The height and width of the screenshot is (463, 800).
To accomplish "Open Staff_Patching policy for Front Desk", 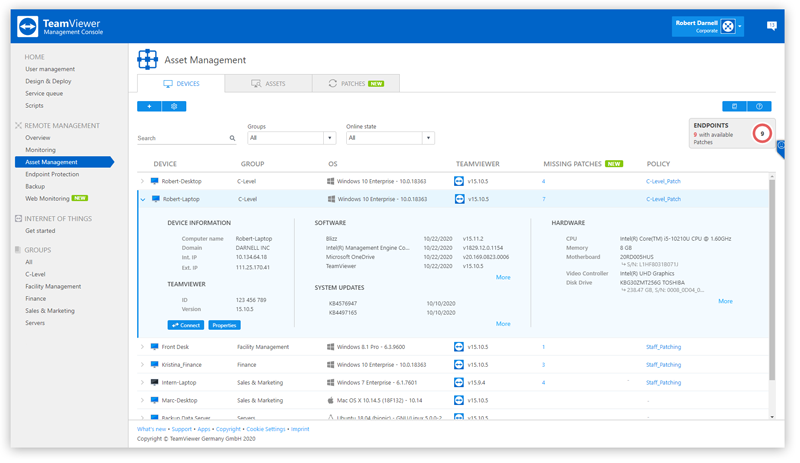I will click(x=663, y=347).
